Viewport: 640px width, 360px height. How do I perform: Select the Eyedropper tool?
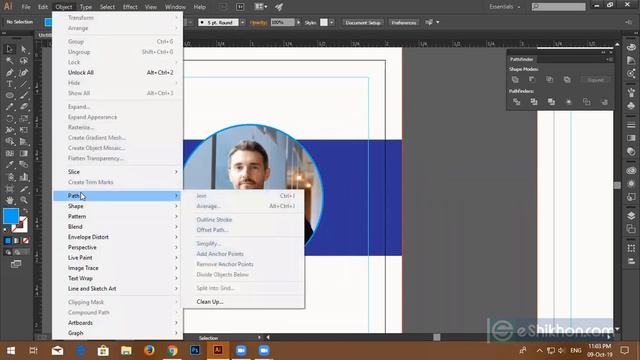click(x=9, y=165)
